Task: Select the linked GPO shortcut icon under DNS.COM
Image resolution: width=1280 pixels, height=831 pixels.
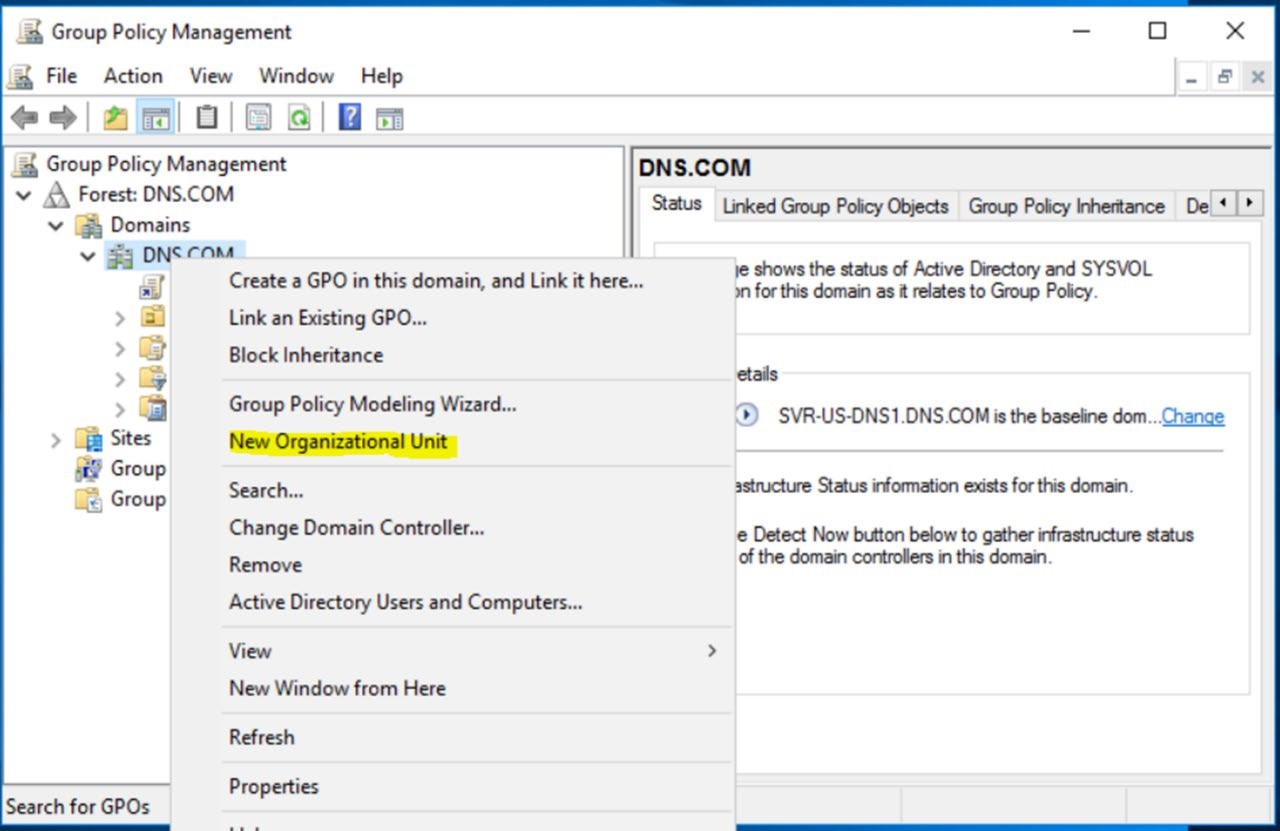Action: [x=152, y=287]
